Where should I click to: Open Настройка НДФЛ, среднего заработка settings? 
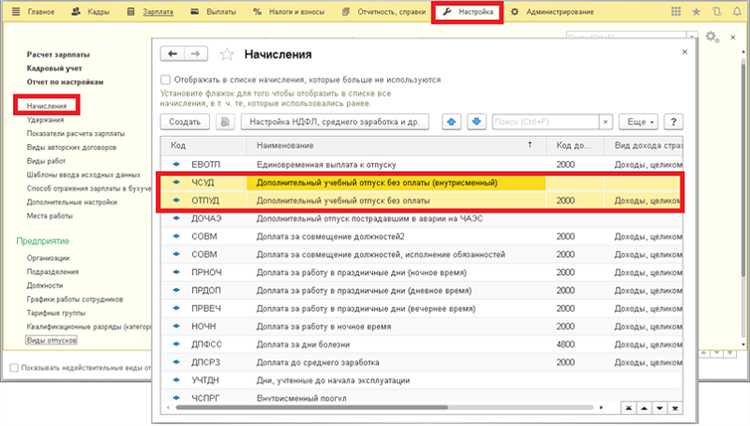pyautogui.click(x=334, y=122)
